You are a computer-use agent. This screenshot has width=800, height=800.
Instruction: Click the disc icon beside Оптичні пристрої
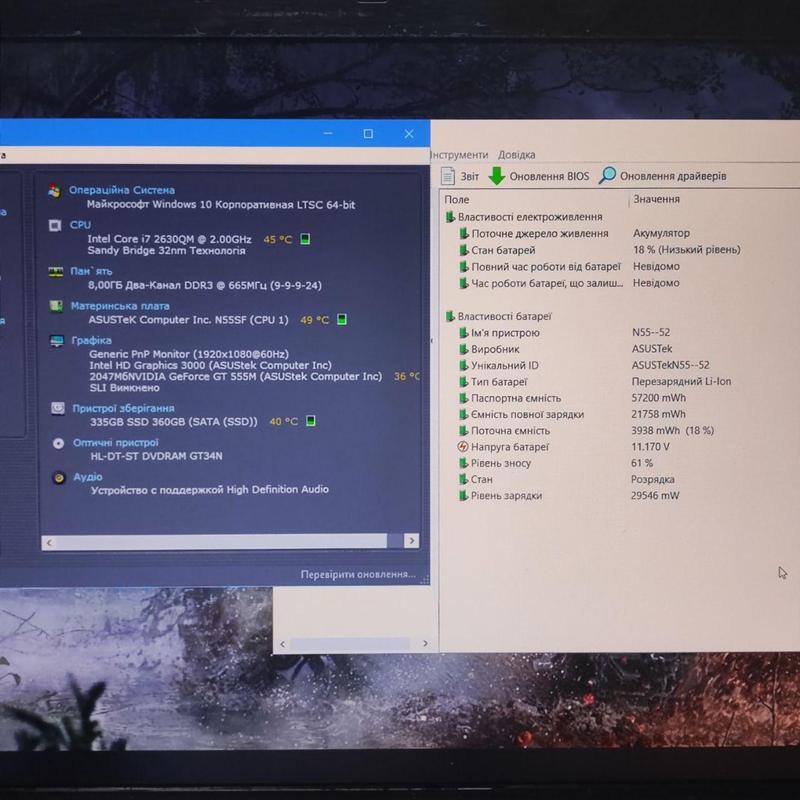58,443
